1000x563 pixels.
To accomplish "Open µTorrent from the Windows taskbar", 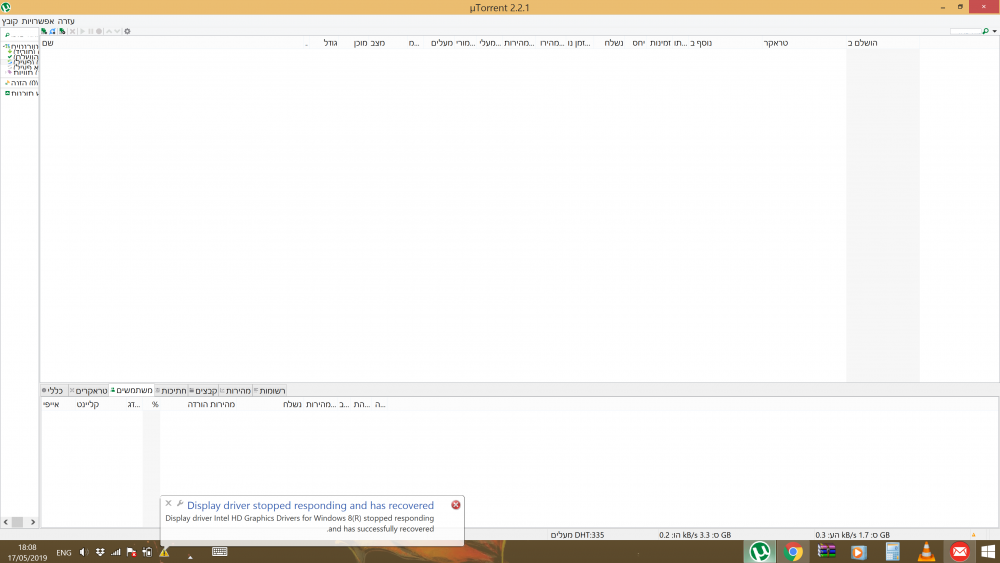I will click(x=760, y=552).
